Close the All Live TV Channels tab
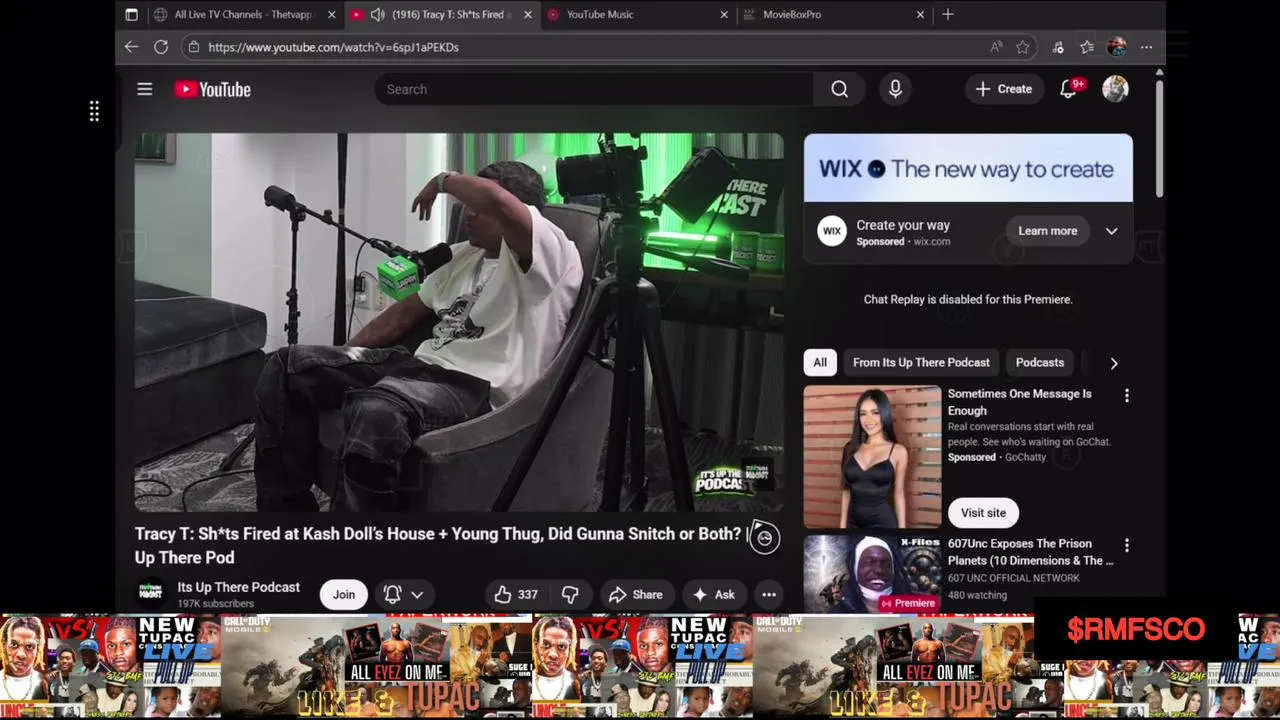The width and height of the screenshot is (1280, 720). [x=332, y=14]
